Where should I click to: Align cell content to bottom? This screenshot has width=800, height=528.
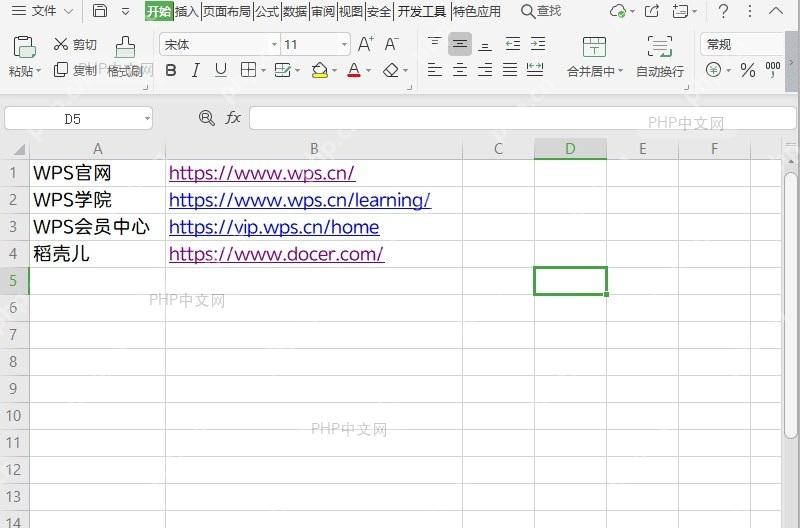pyautogui.click(x=485, y=44)
